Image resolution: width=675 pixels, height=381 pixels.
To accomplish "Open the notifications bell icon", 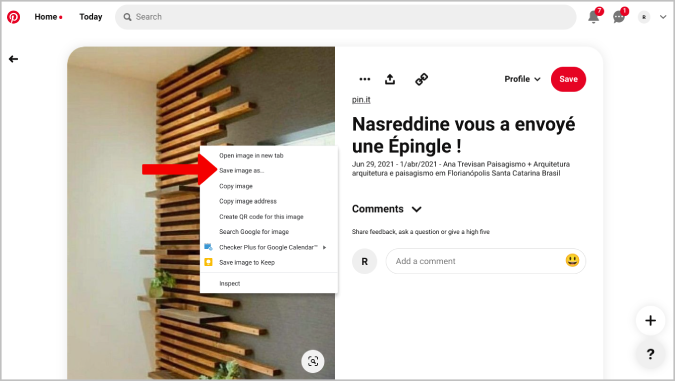I will click(x=594, y=17).
